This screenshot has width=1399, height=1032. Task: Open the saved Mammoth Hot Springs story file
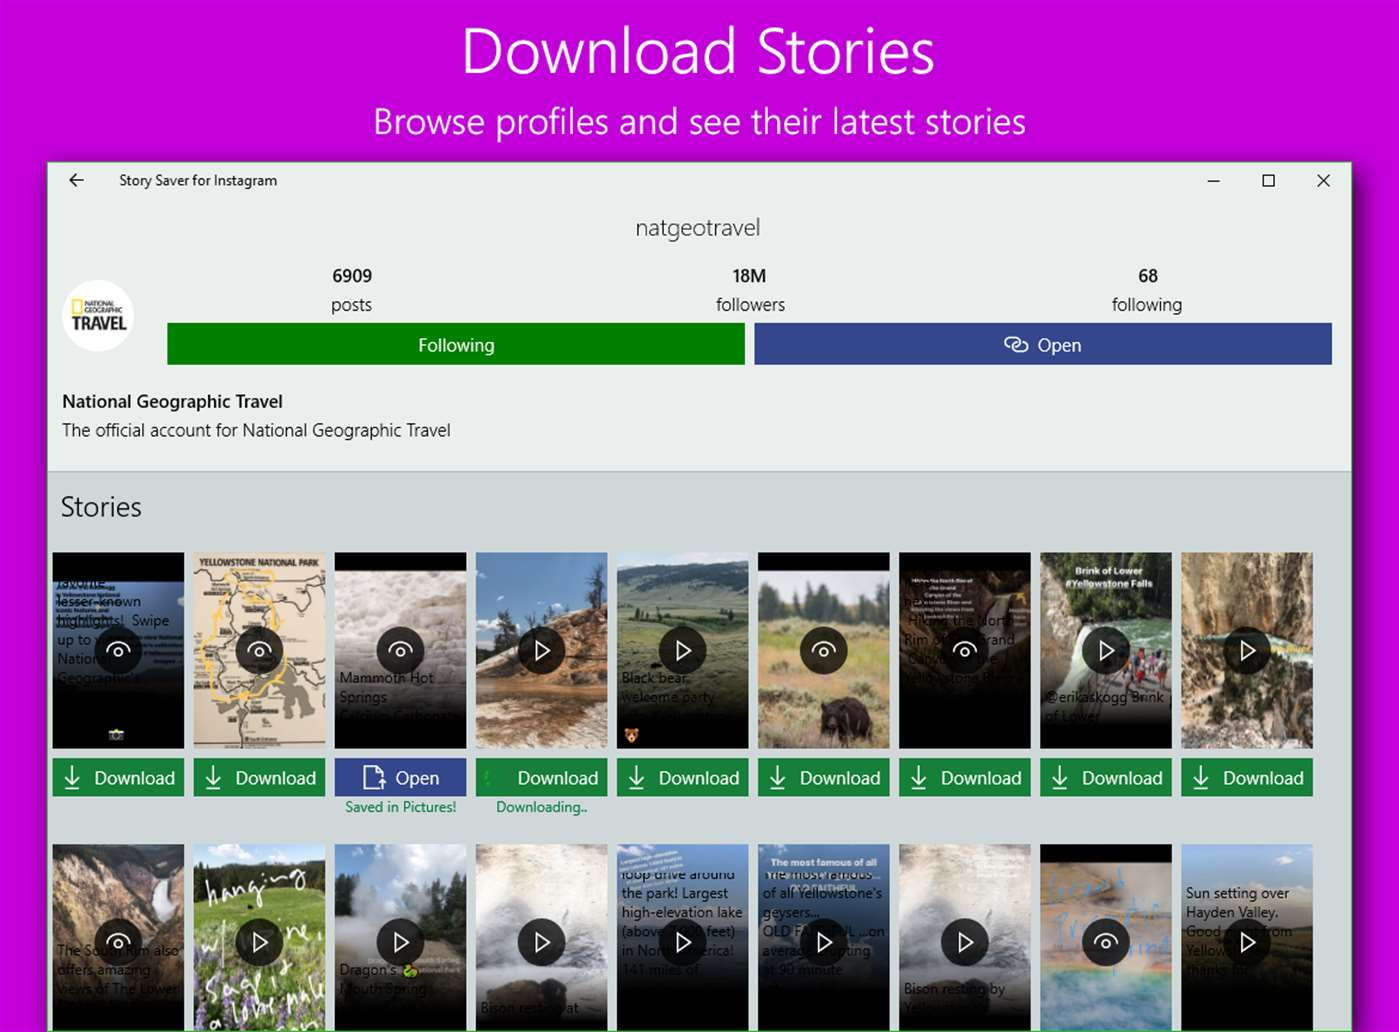400,778
